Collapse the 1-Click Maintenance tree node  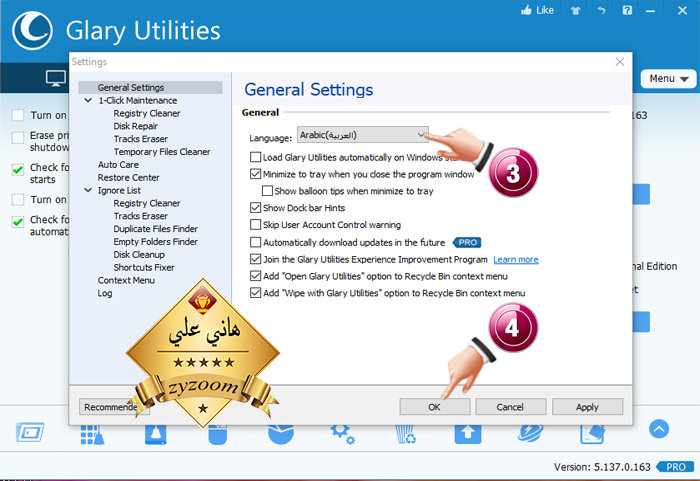click(x=88, y=100)
